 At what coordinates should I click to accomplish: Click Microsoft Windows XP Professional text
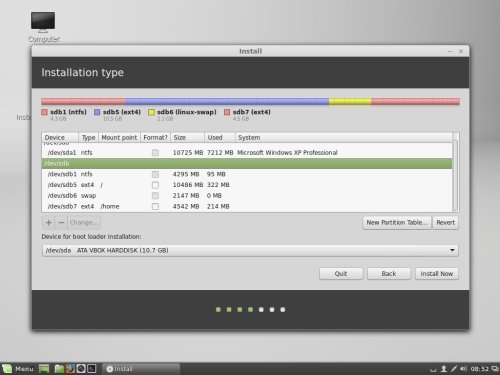click(287, 153)
